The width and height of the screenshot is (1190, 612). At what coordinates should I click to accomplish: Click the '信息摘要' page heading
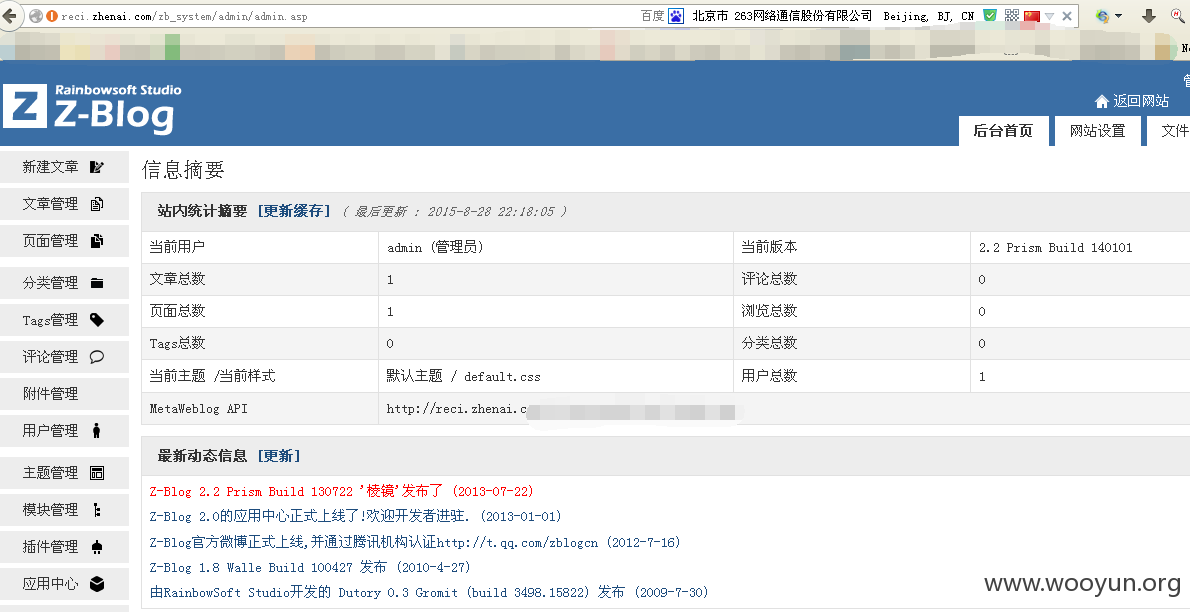coord(183,169)
